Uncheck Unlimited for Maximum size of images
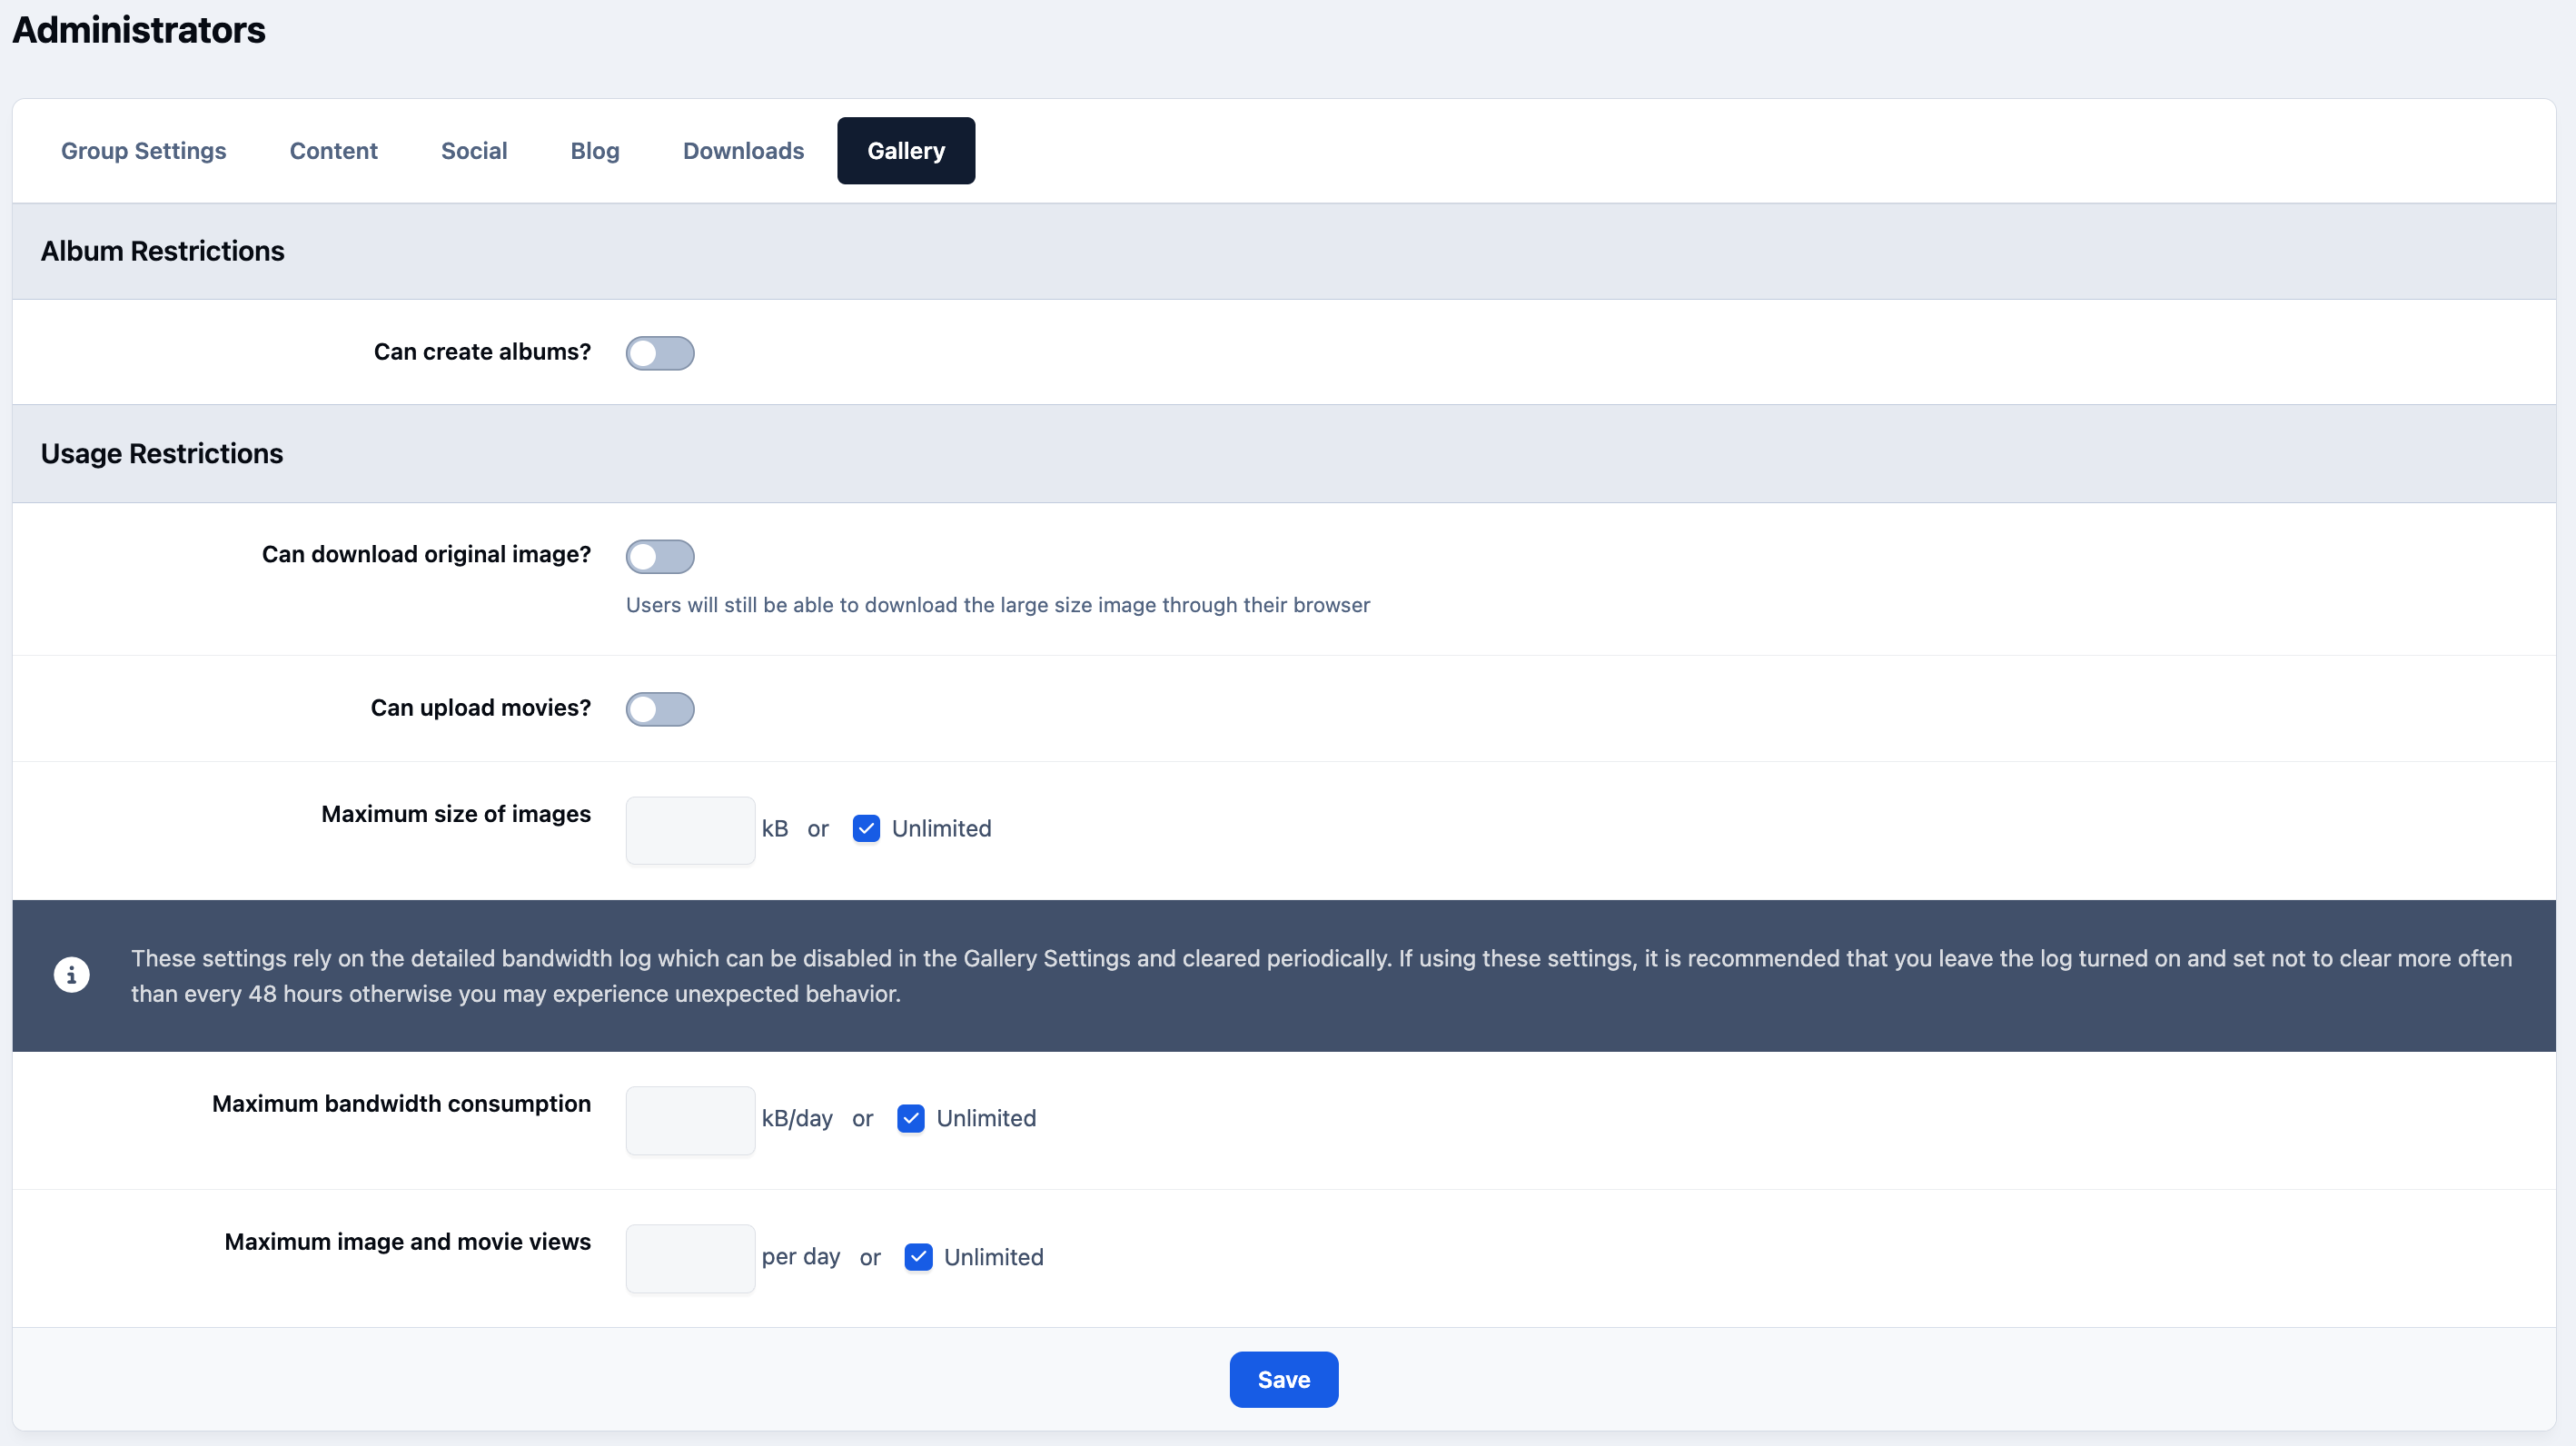The height and width of the screenshot is (1446, 2576). tap(866, 829)
